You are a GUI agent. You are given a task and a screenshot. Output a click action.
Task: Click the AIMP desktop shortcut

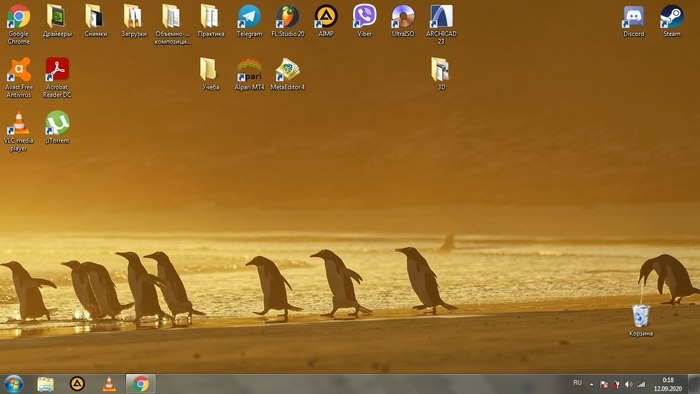(x=326, y=21)
